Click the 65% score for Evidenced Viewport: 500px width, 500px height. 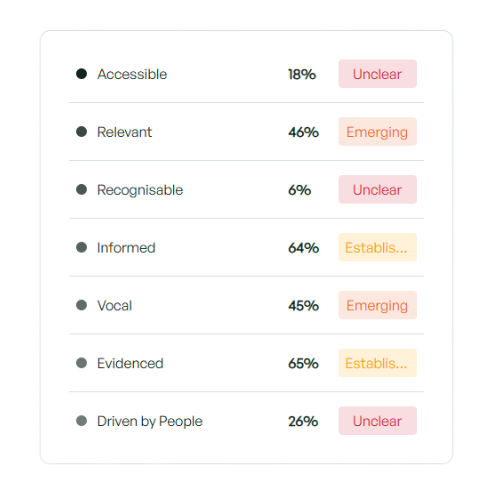tap(303, 363)
